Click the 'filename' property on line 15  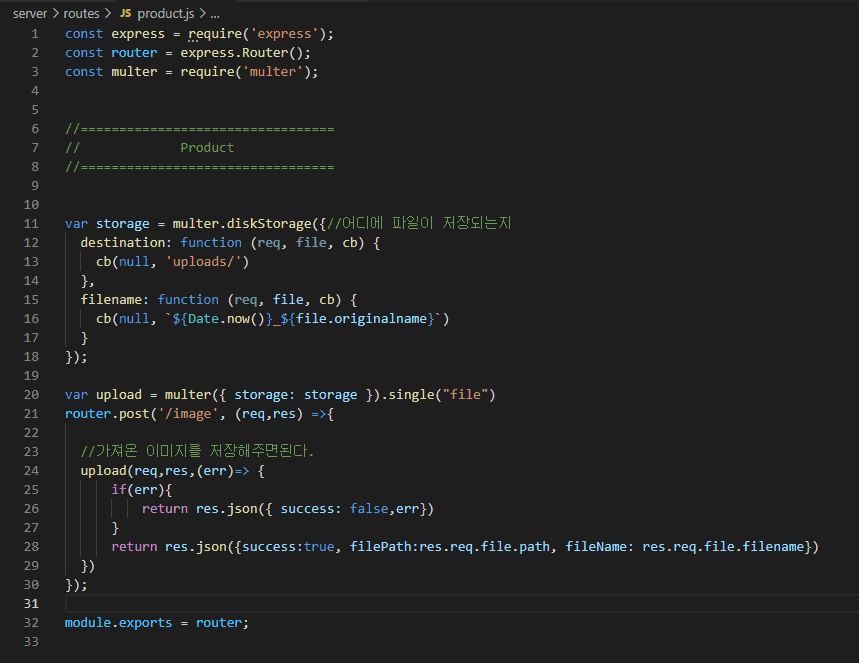[111, 300]
